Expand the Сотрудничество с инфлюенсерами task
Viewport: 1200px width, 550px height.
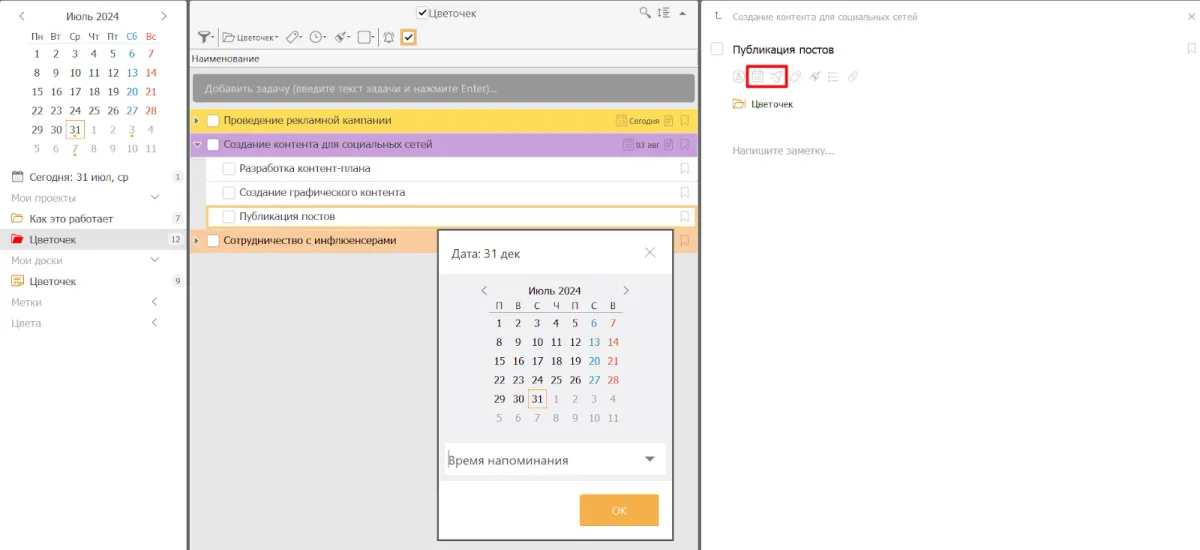[197, 240]
